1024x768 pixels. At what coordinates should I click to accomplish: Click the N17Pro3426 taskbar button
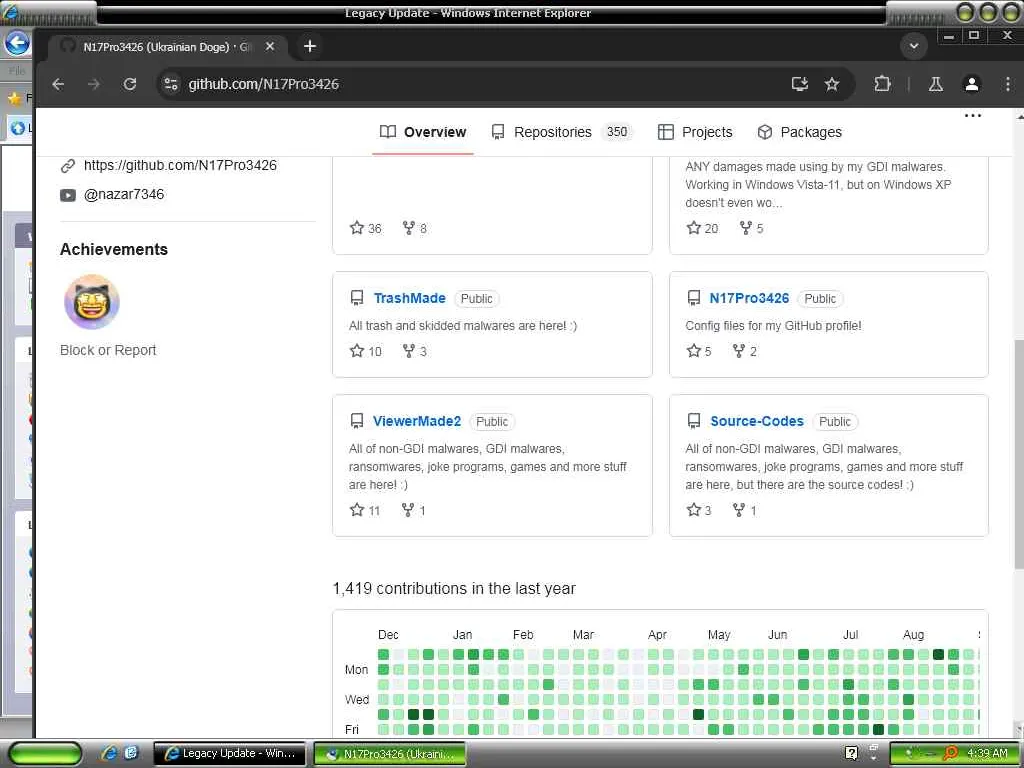[x=390, y=754]
